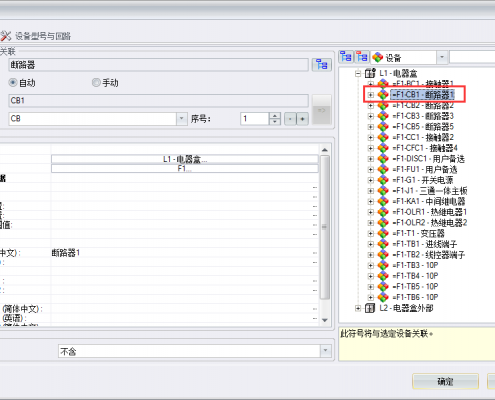This screenshot has width=495, height=400.
Task: Click the L1 - 电器盒 location icon
Action: point(370,73)
